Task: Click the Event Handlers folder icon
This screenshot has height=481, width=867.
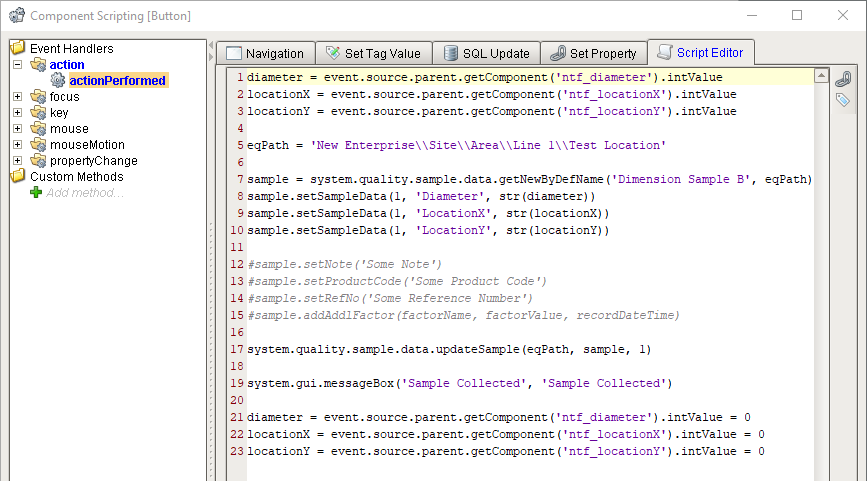Action: point(18,49)
